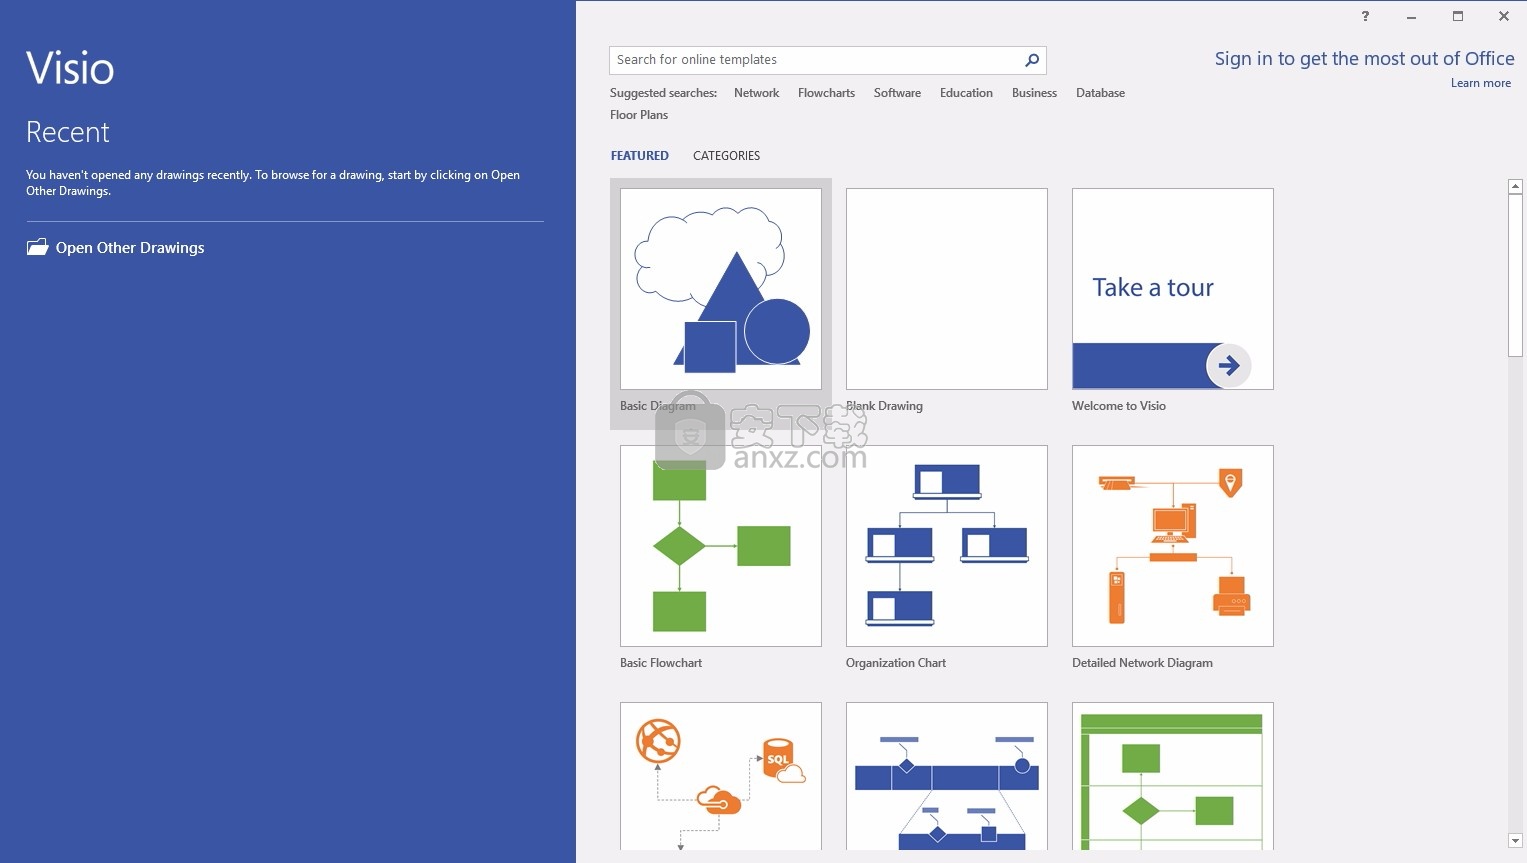This screenshot has height=863, width=1527.
Task: Search suggested term Software
Action: click(897, 93)
